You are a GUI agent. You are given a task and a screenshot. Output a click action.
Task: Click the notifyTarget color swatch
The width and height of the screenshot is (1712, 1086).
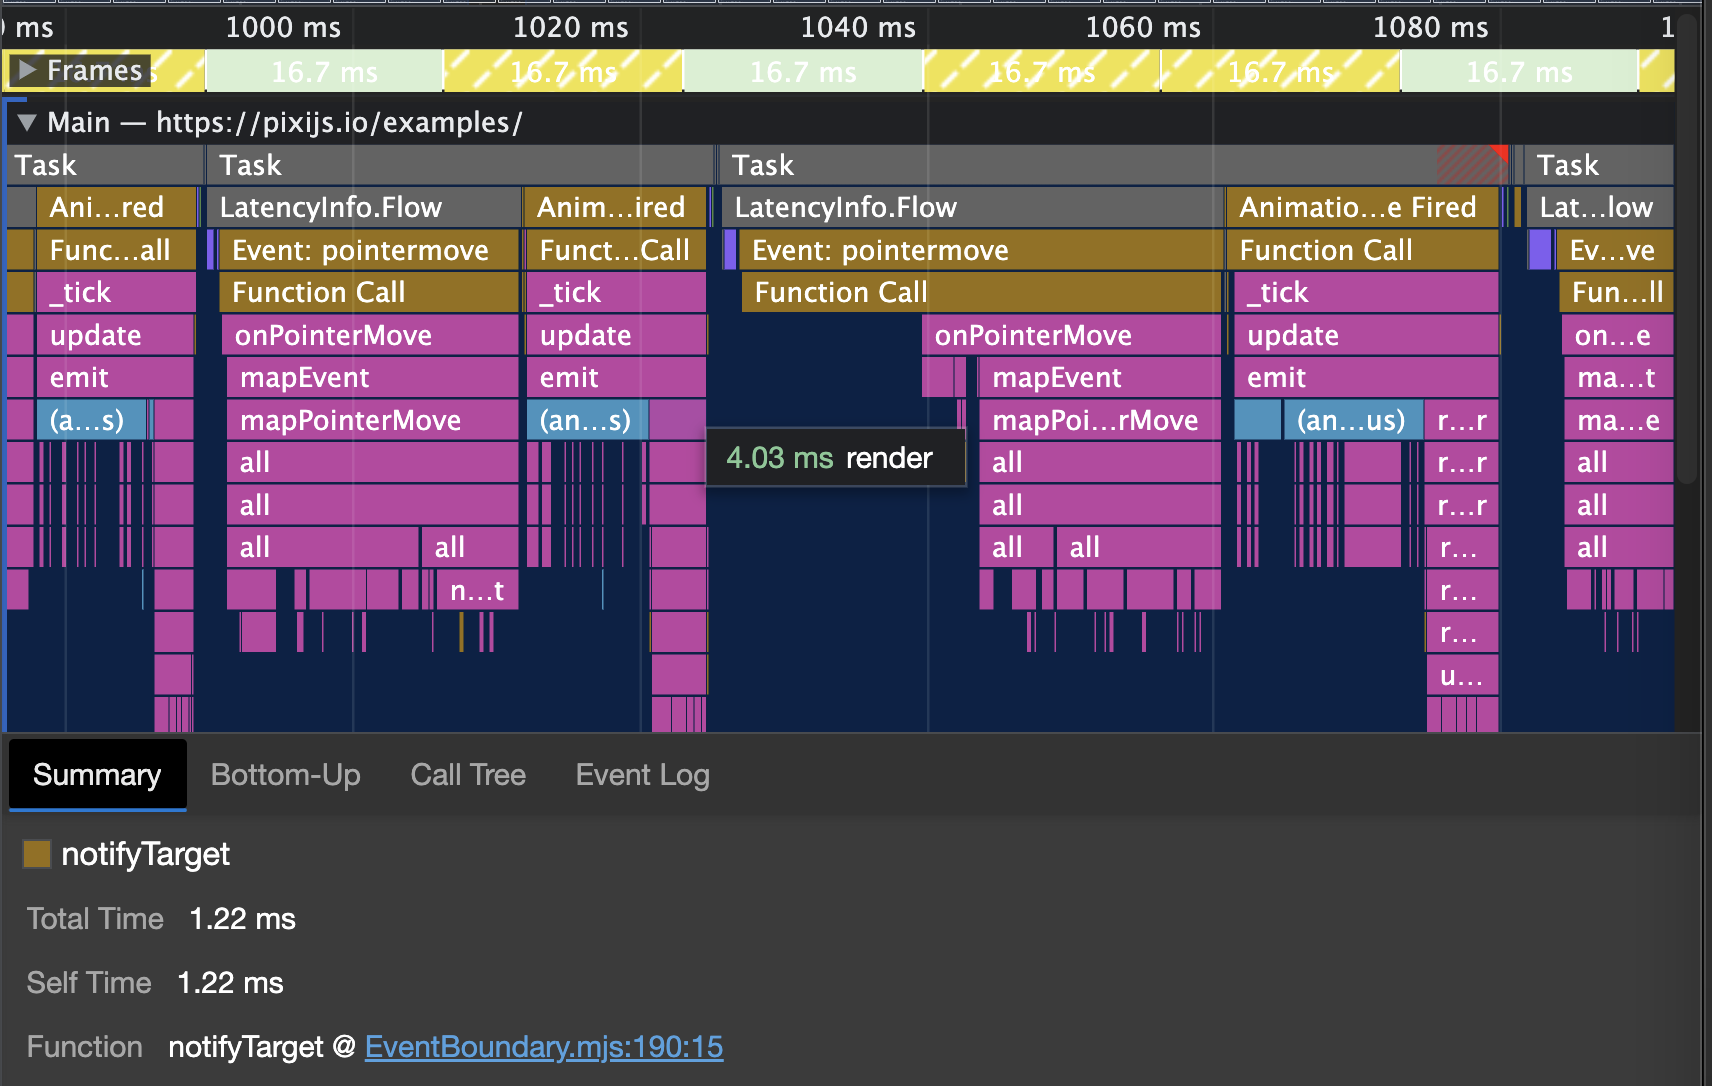pyautogui.click(x=37, y=854)
